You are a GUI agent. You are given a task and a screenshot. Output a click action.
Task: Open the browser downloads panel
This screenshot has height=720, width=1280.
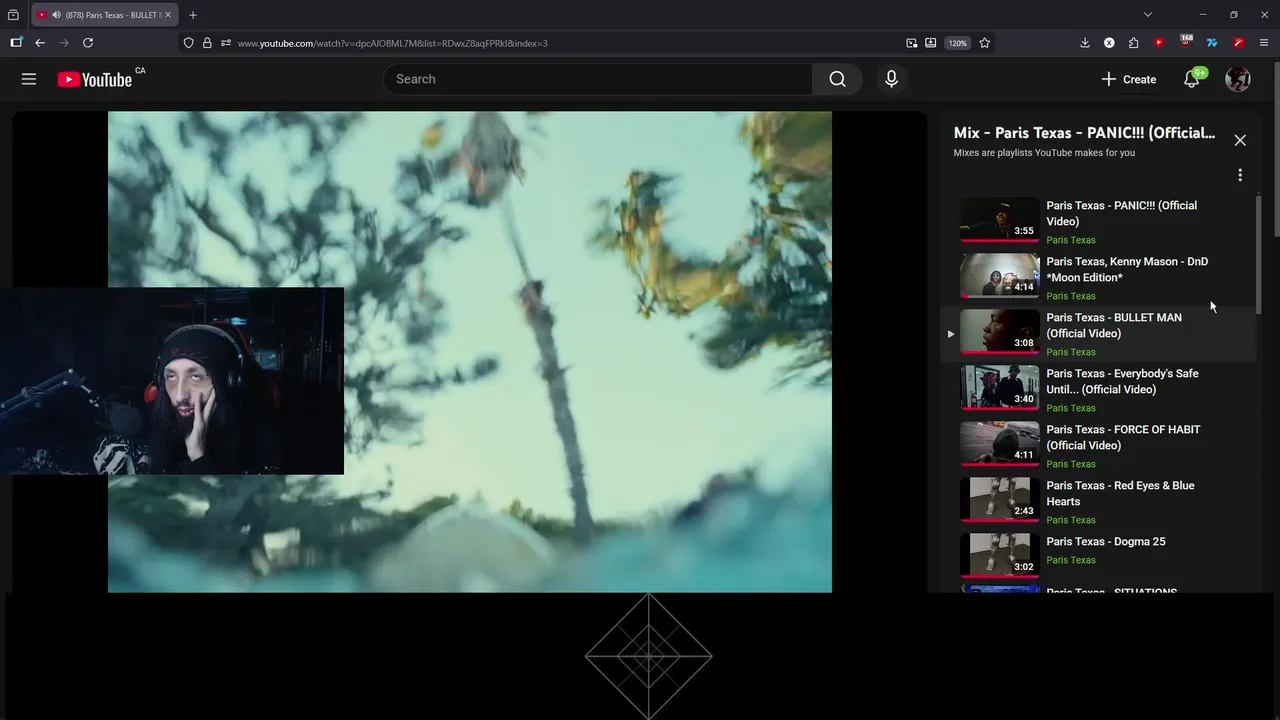(x=1085, y=43)
